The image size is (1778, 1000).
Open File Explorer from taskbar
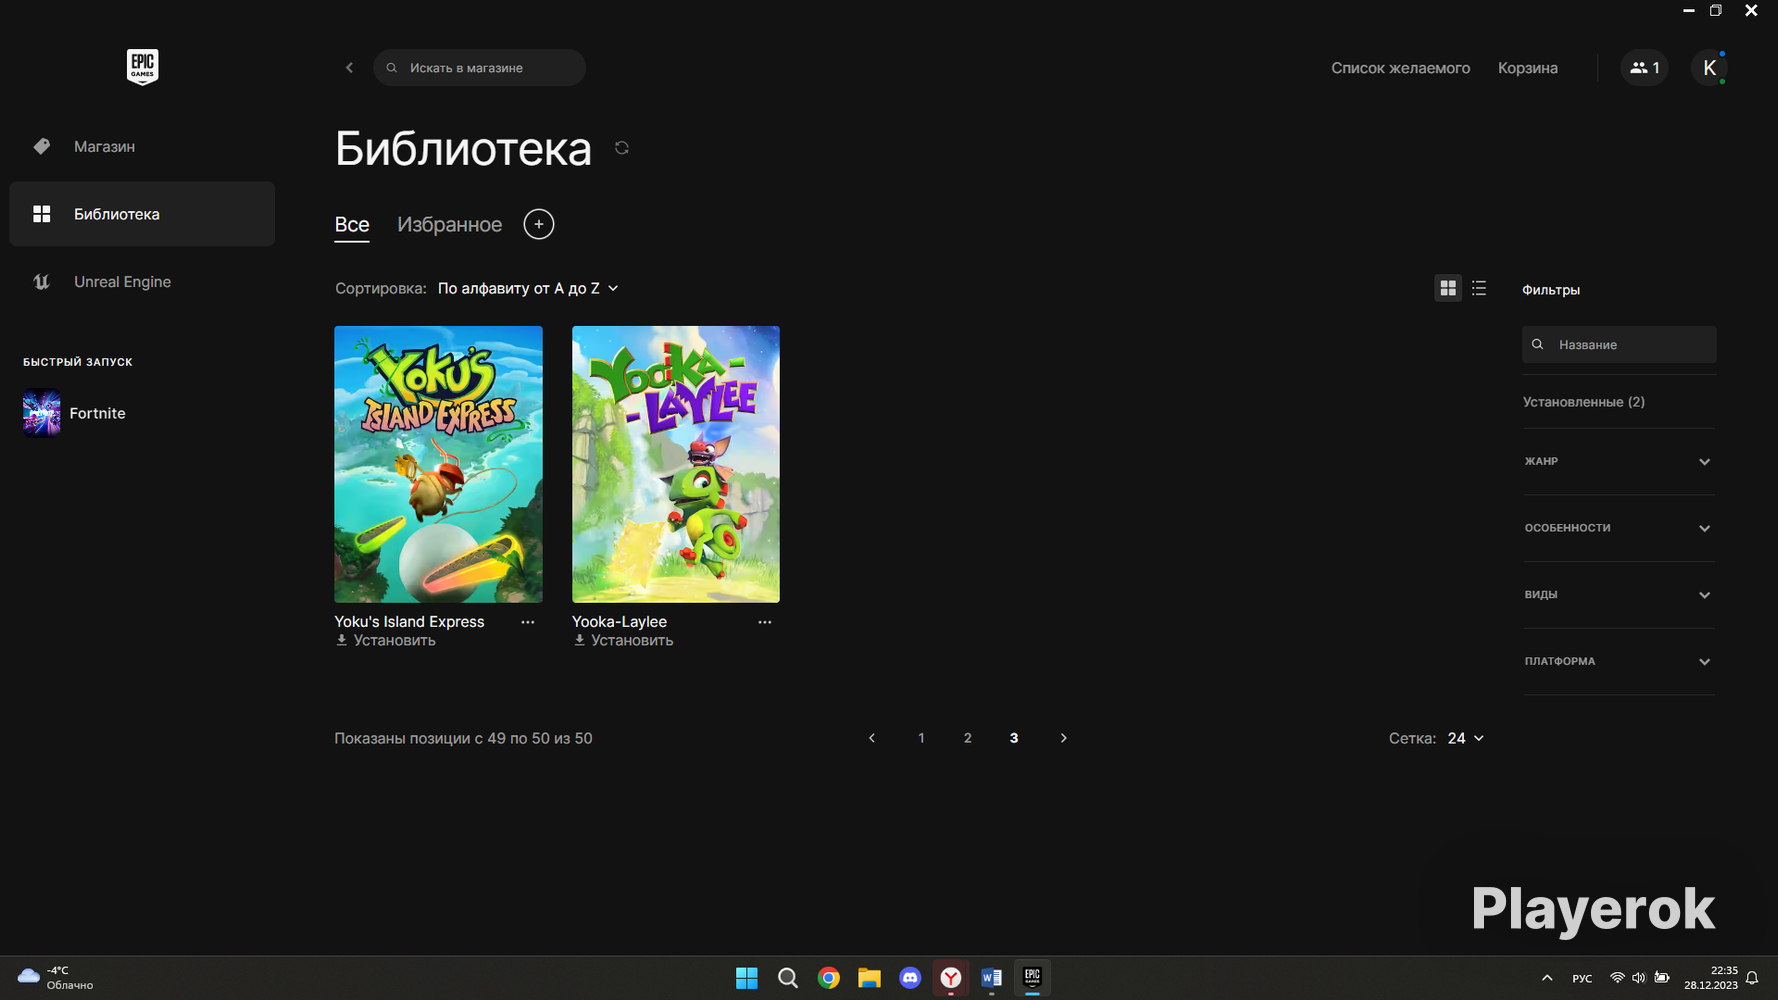(x=869, y=978)
